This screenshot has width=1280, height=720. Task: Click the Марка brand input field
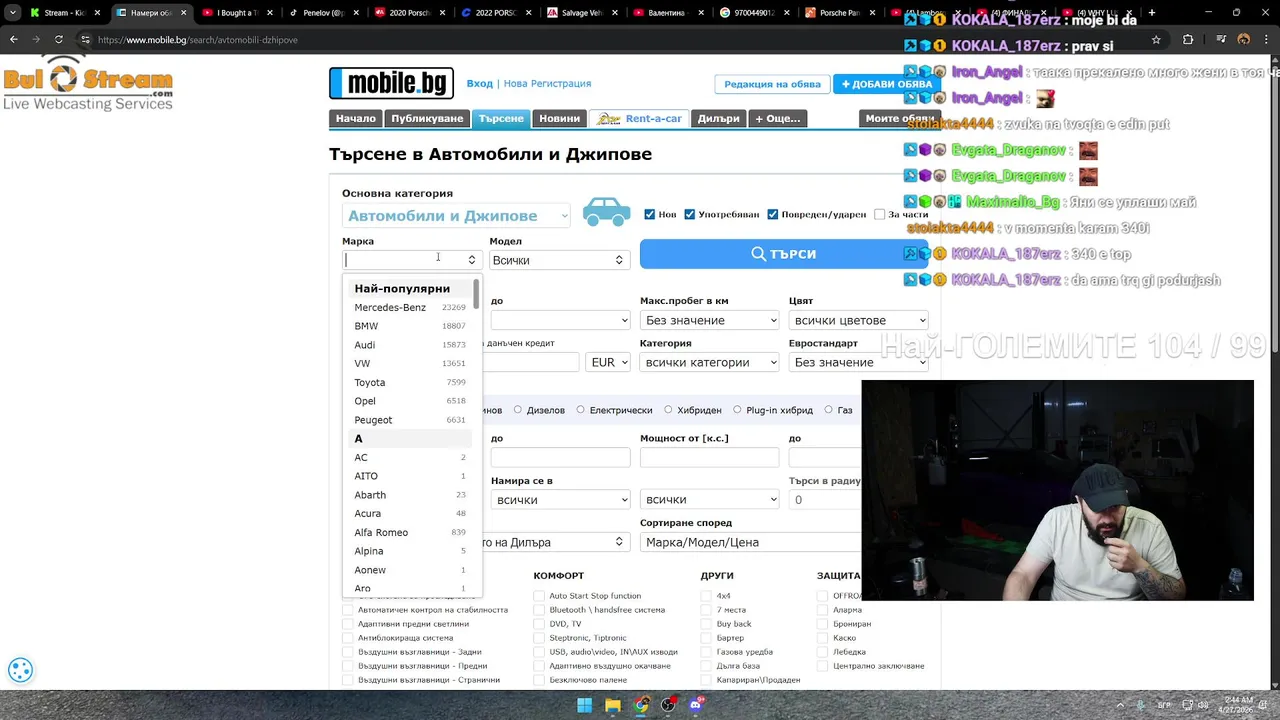(x=411, y=260)
